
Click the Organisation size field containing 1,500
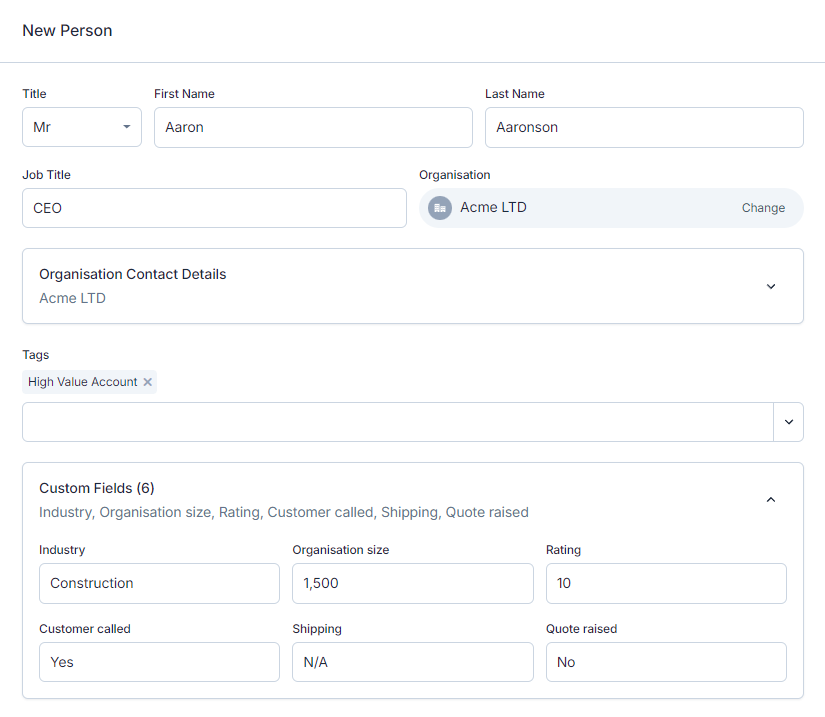point(412,583)
